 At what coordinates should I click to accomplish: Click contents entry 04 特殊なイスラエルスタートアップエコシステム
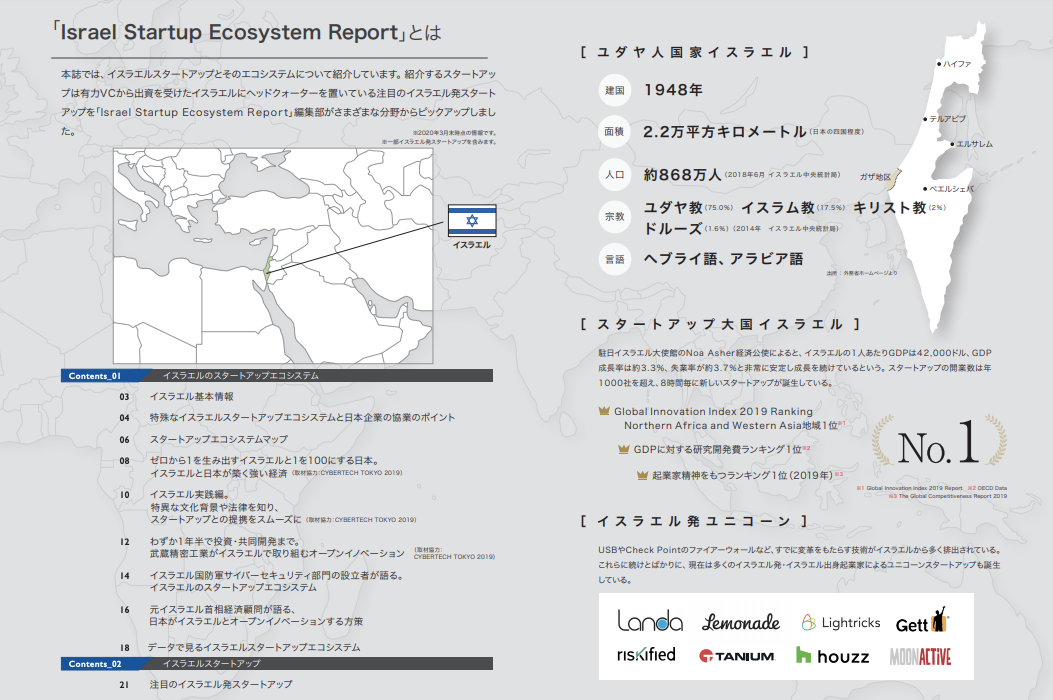click(287, 418)
